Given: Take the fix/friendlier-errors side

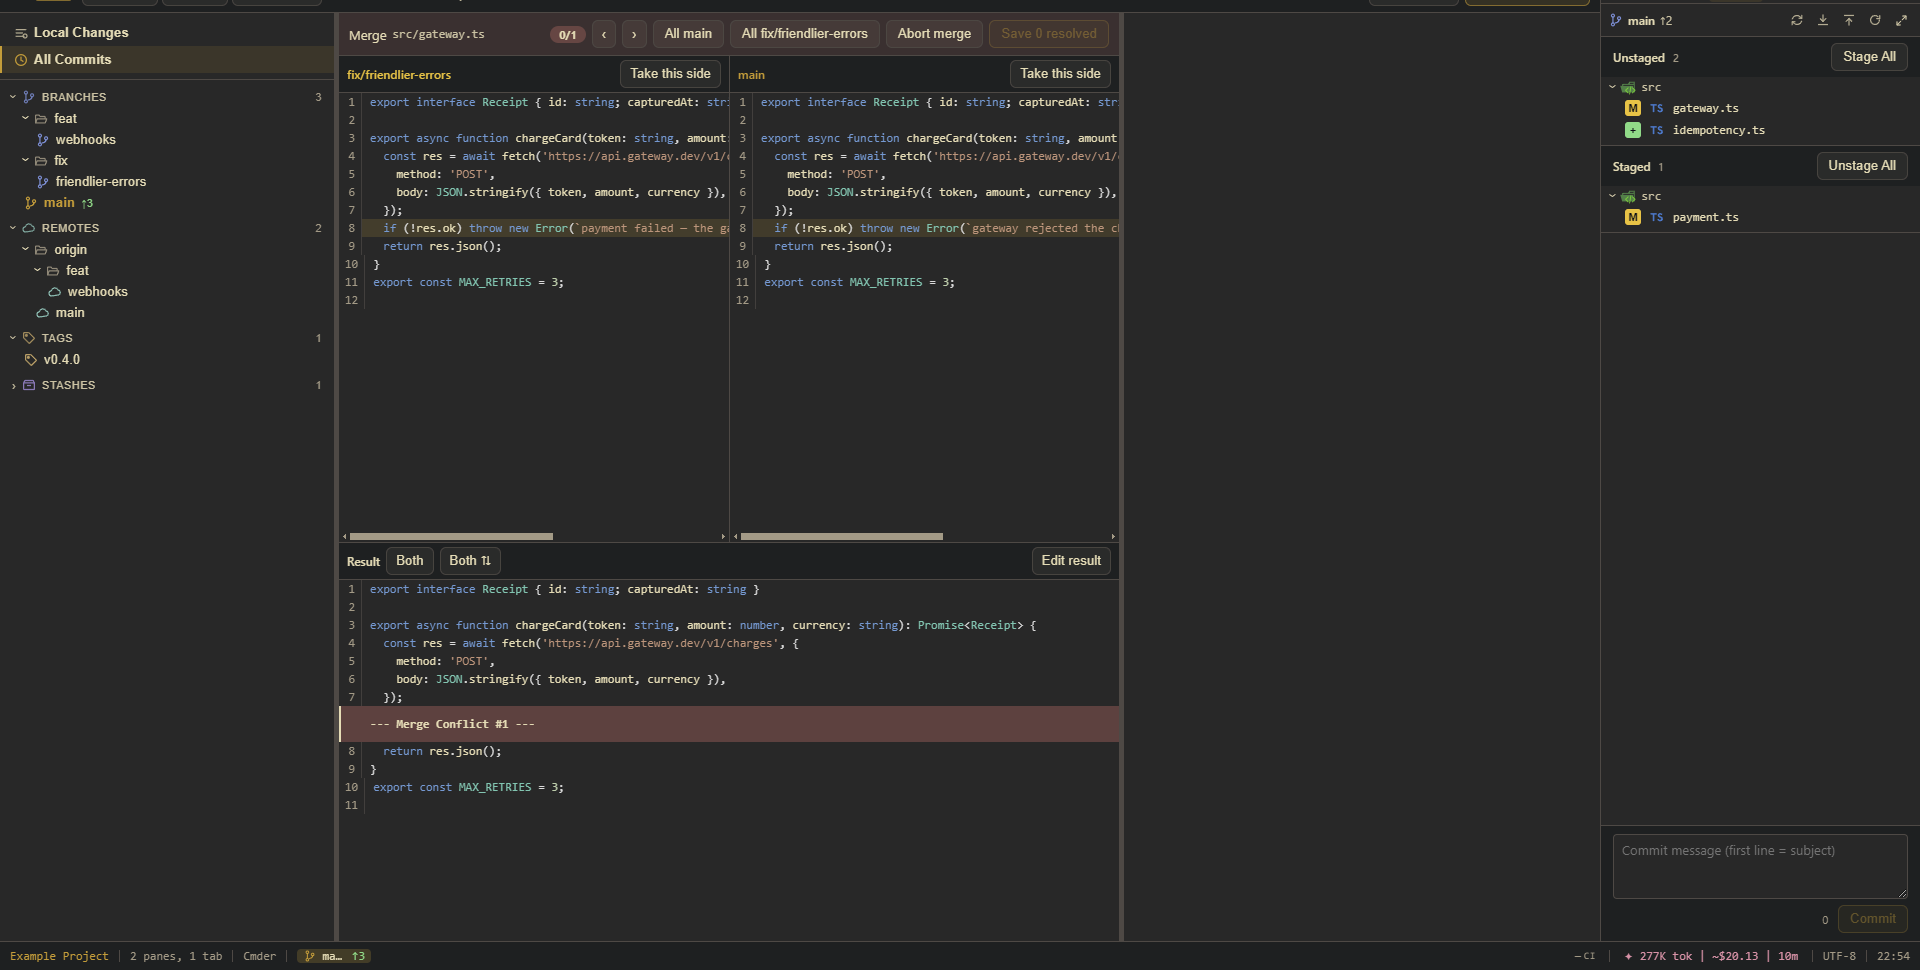Looking at the screenshot, I should coord(670,74).
